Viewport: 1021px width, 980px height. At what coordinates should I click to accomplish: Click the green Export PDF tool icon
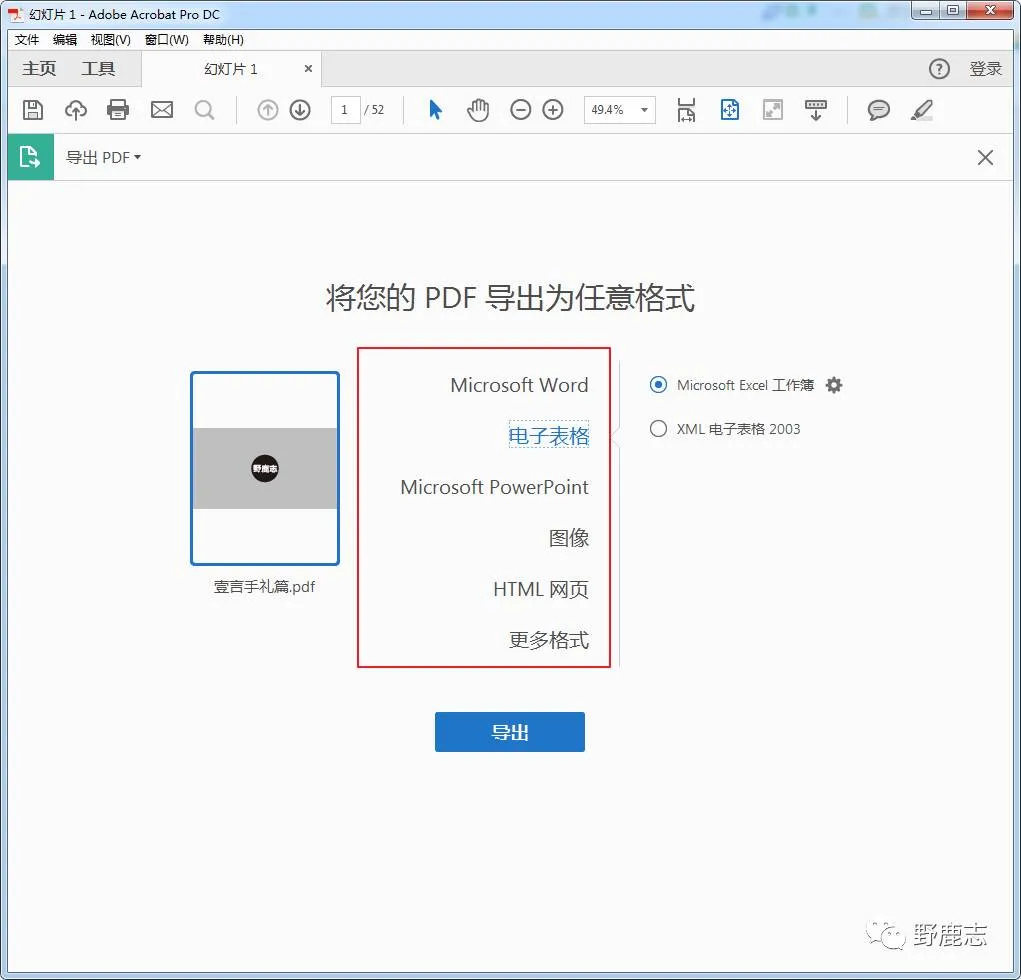[31, 157]
